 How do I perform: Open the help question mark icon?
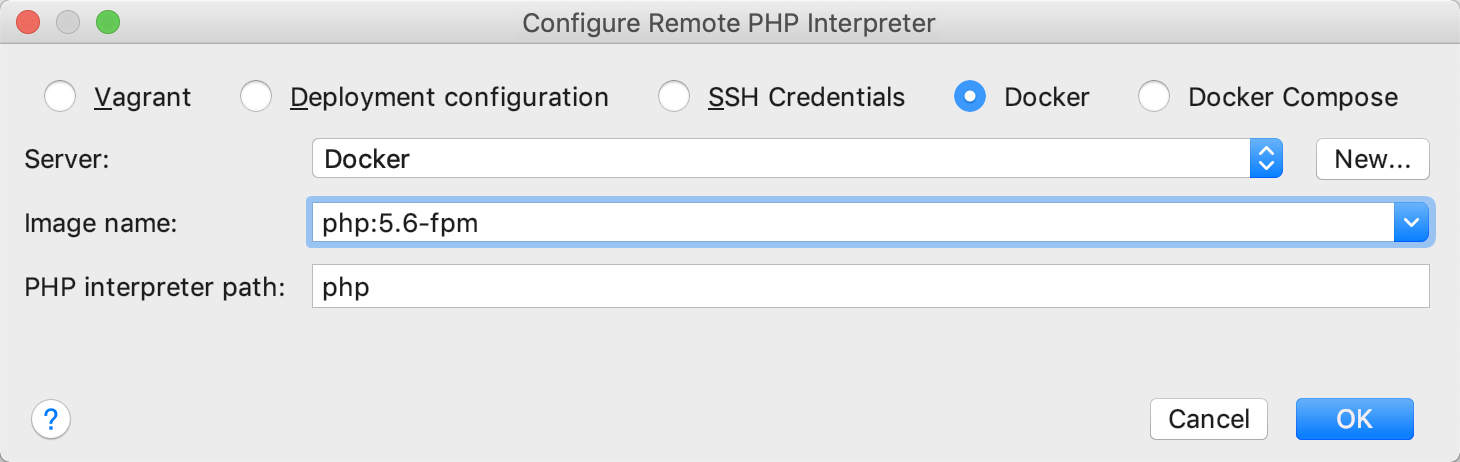51,419
